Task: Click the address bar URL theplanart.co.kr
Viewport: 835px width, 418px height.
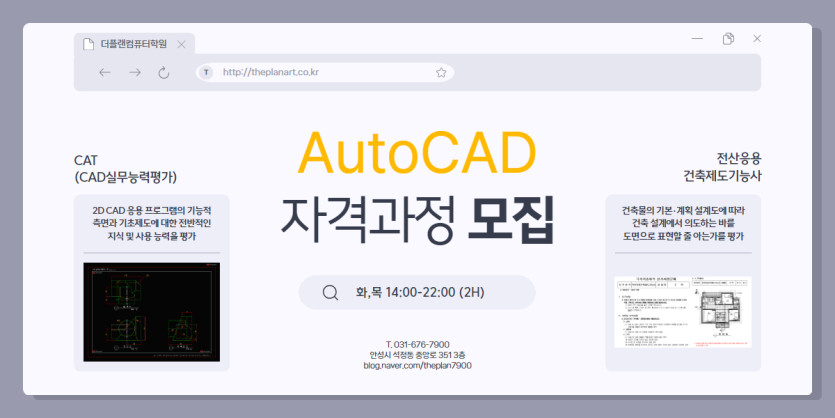Action: (271, 72)
